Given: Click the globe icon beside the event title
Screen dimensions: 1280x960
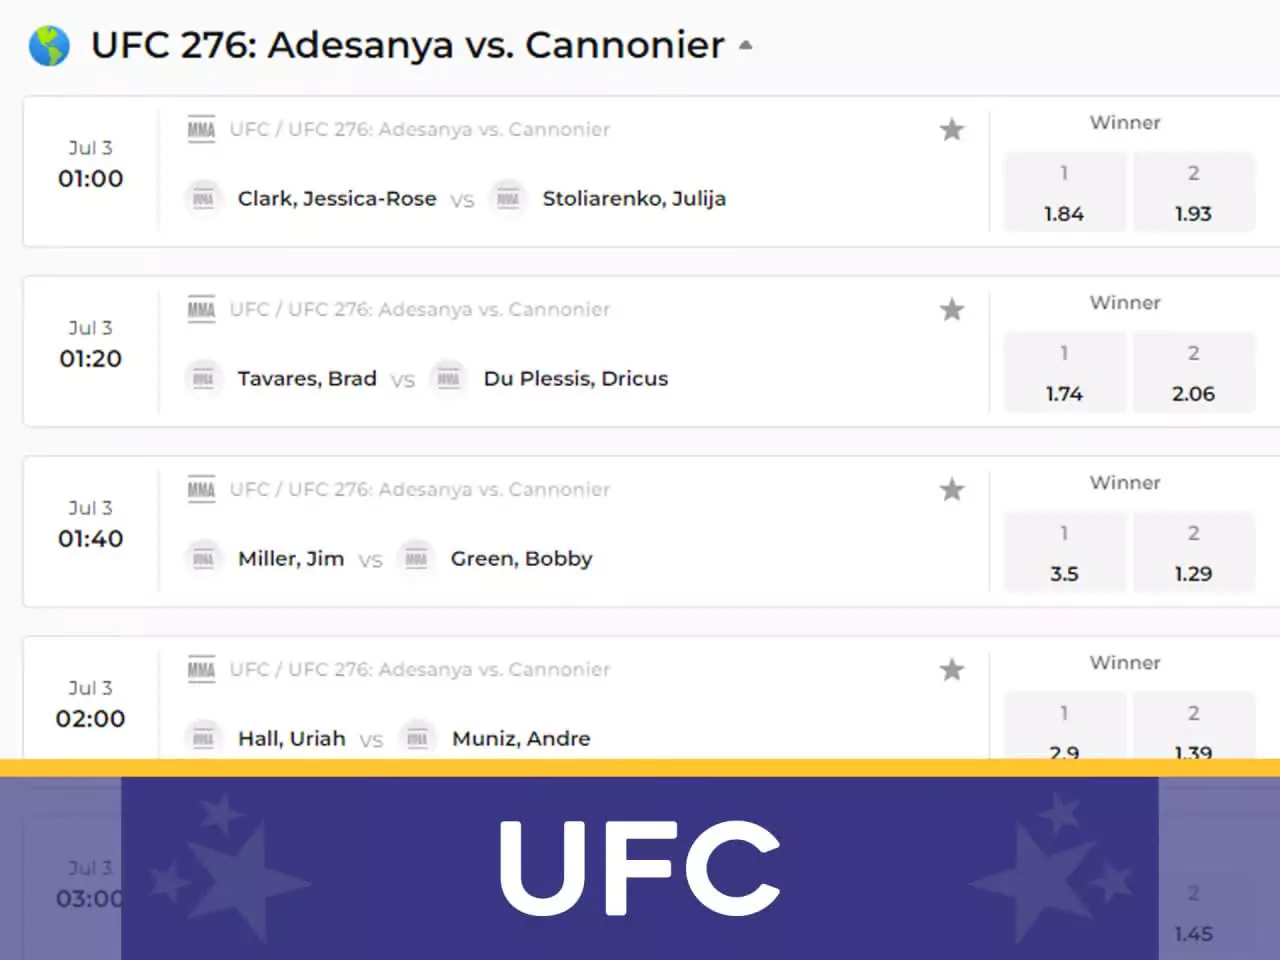Looking at the screenshot, I should (x=49, y=46).
